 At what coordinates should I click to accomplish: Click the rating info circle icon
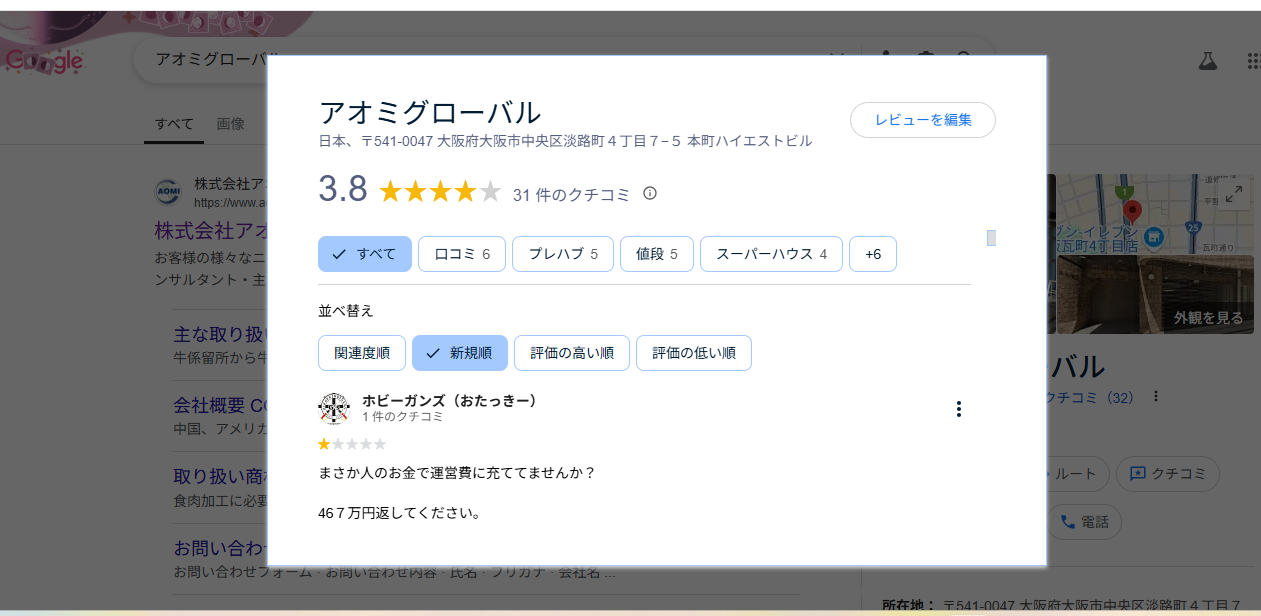[650, 193]
